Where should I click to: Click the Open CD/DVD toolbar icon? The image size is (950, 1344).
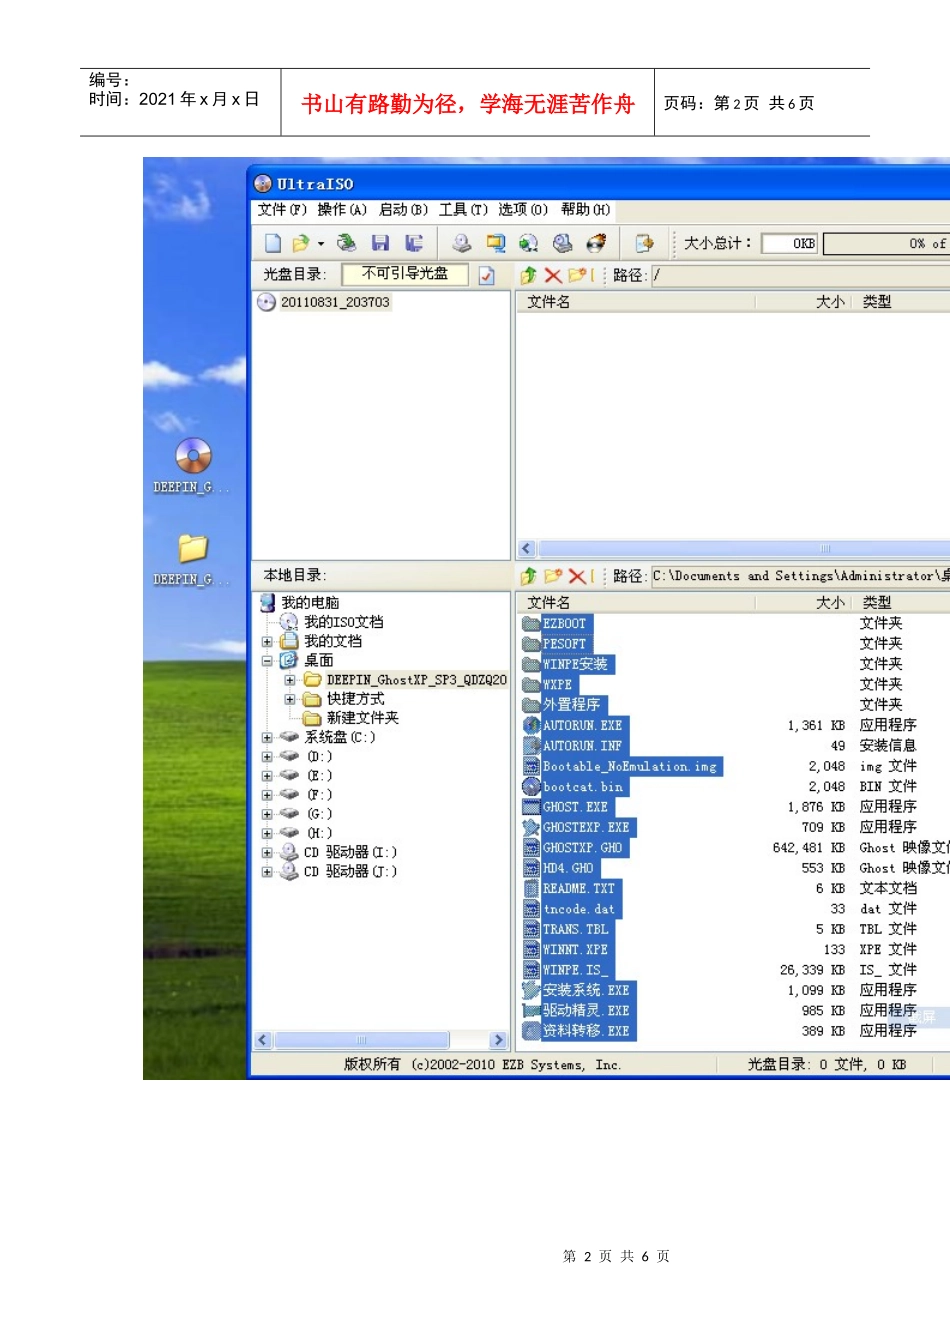[x=347, y=243]
